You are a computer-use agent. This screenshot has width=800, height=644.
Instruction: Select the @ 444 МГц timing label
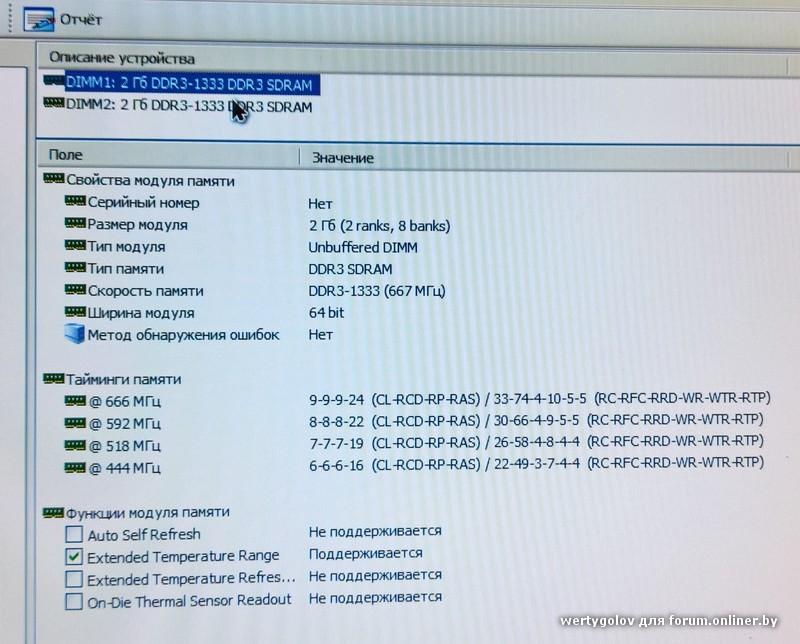coord(125,468)
